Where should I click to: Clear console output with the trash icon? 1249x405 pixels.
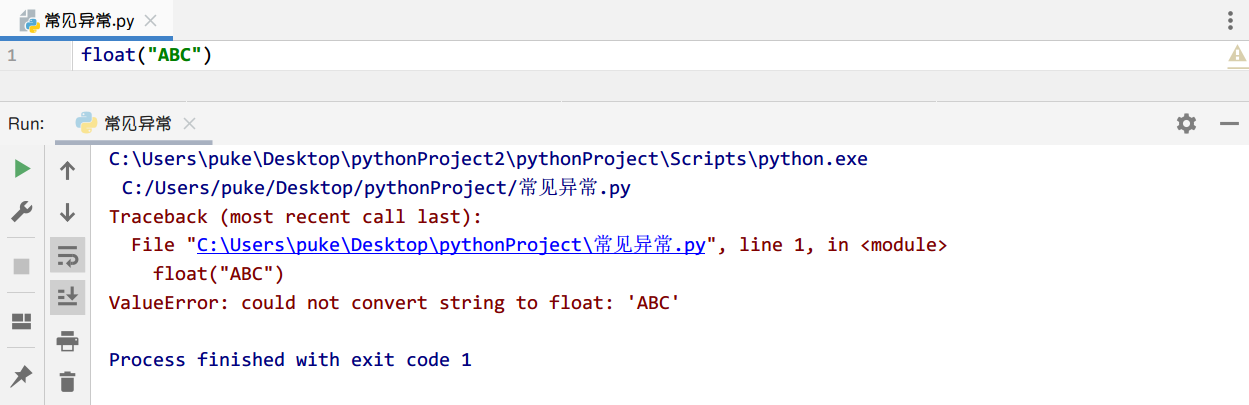click(x=68, y=381)
